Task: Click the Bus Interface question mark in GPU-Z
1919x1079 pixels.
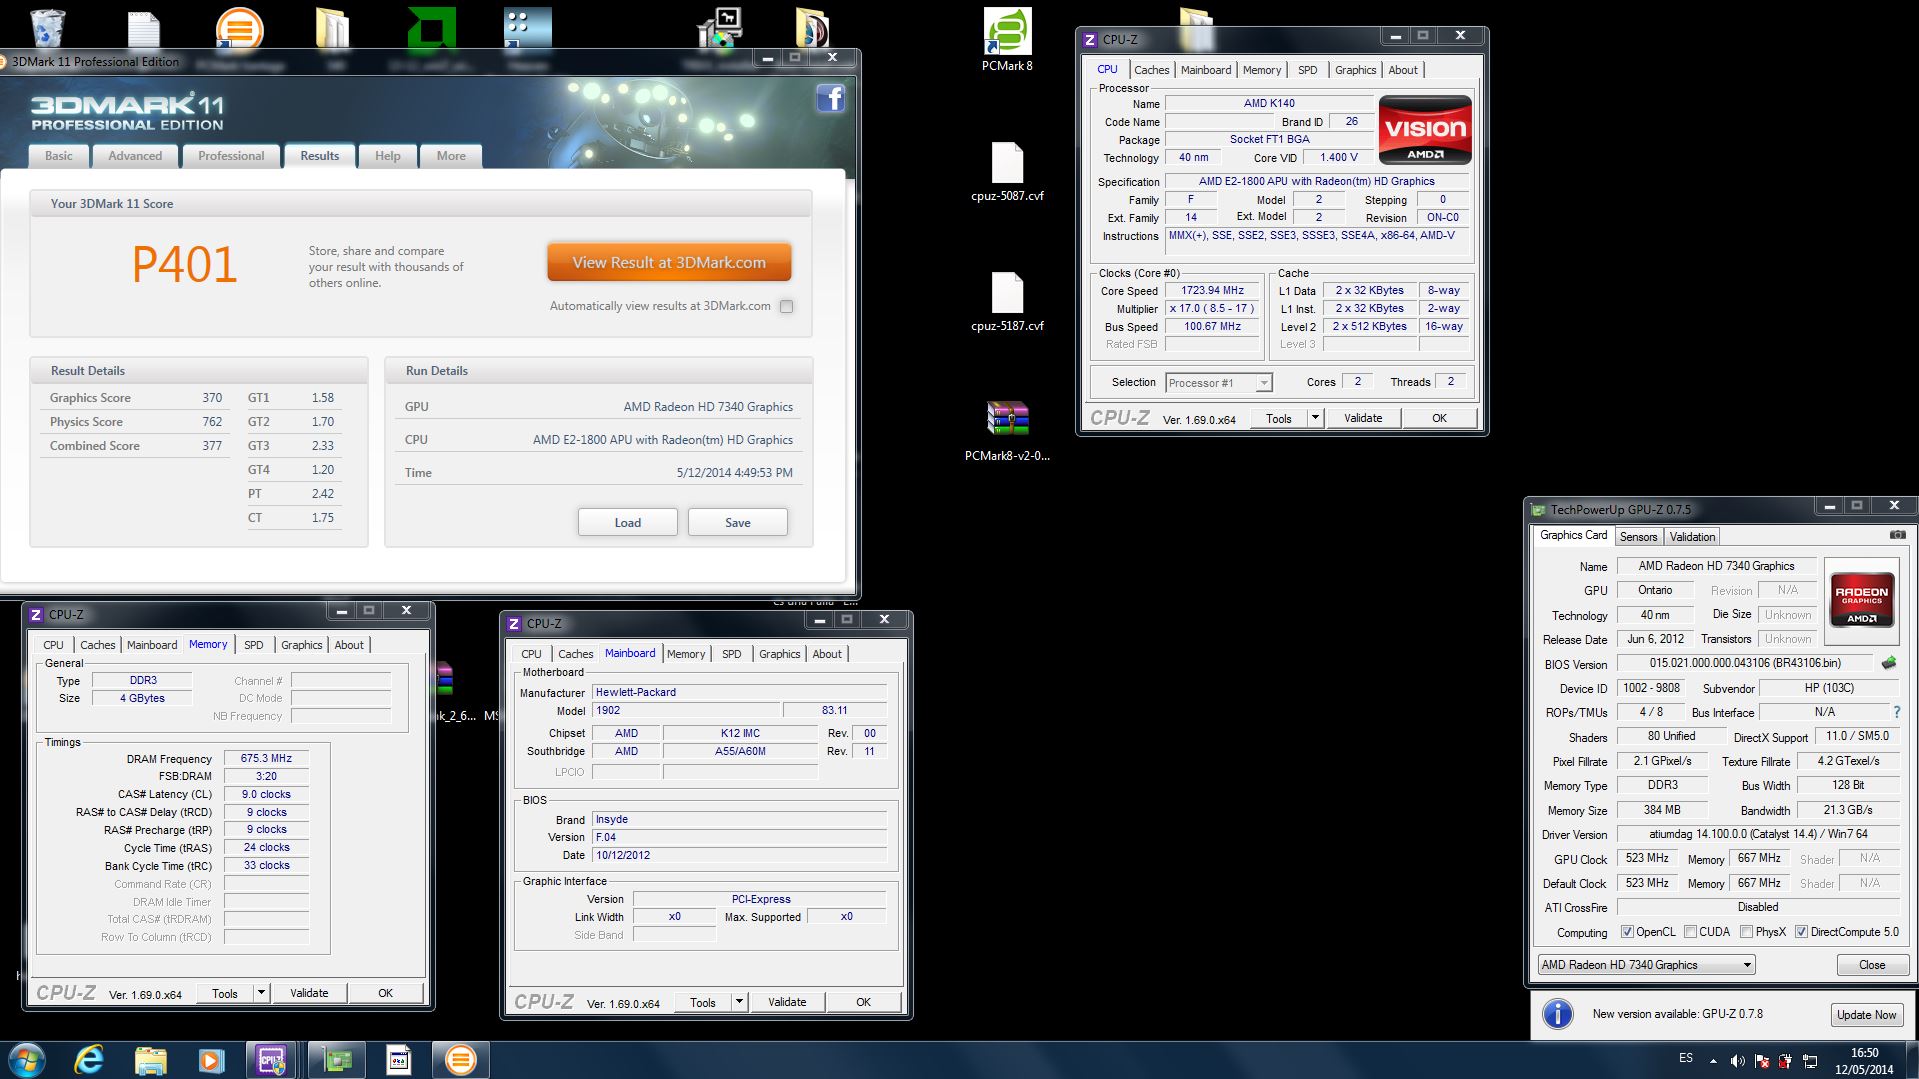Action: point(1896,712)
